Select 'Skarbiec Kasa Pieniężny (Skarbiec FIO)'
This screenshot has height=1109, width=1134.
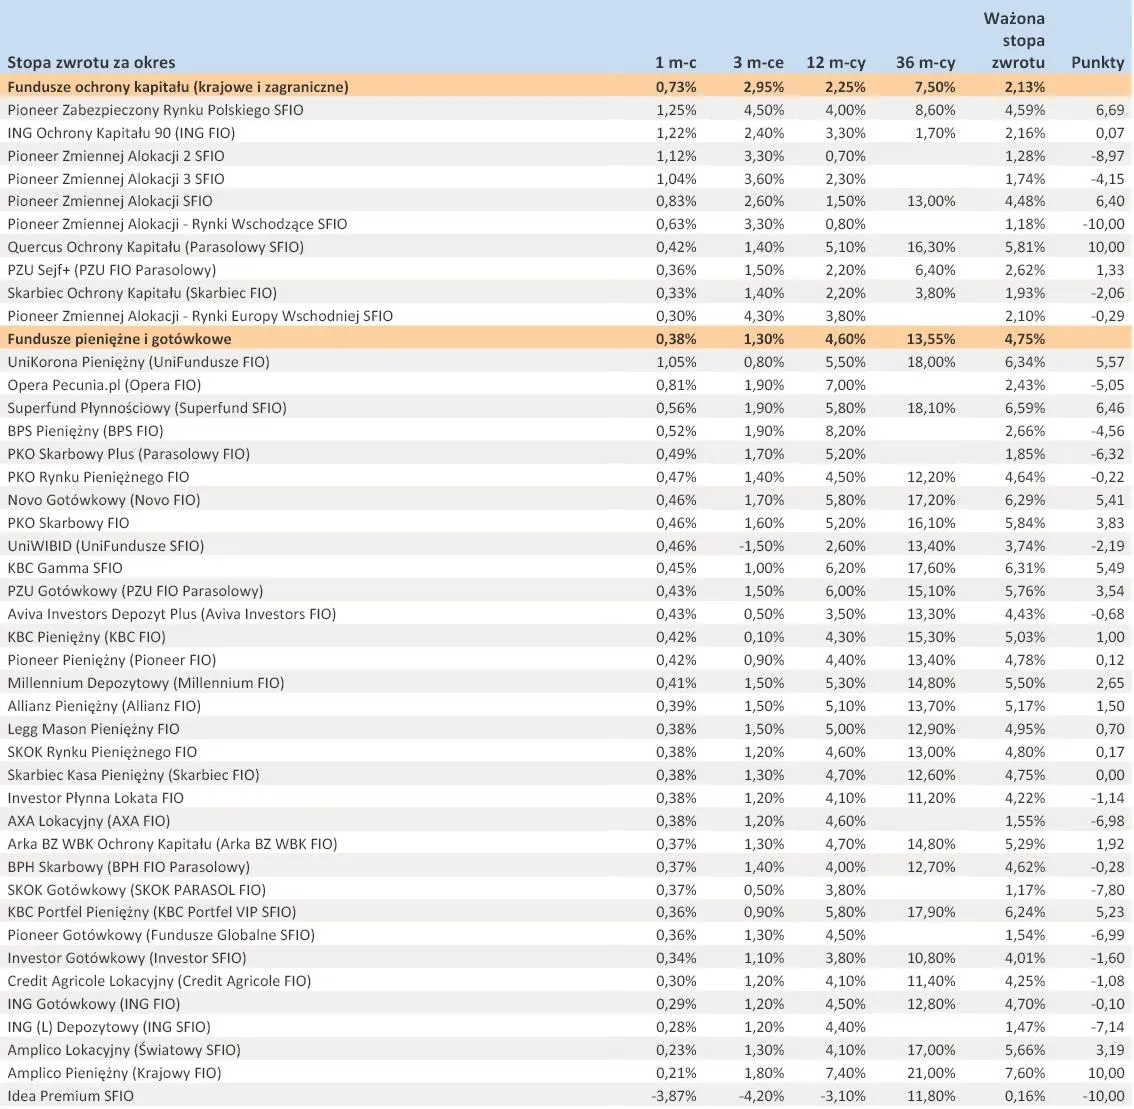tap(133, 775)
